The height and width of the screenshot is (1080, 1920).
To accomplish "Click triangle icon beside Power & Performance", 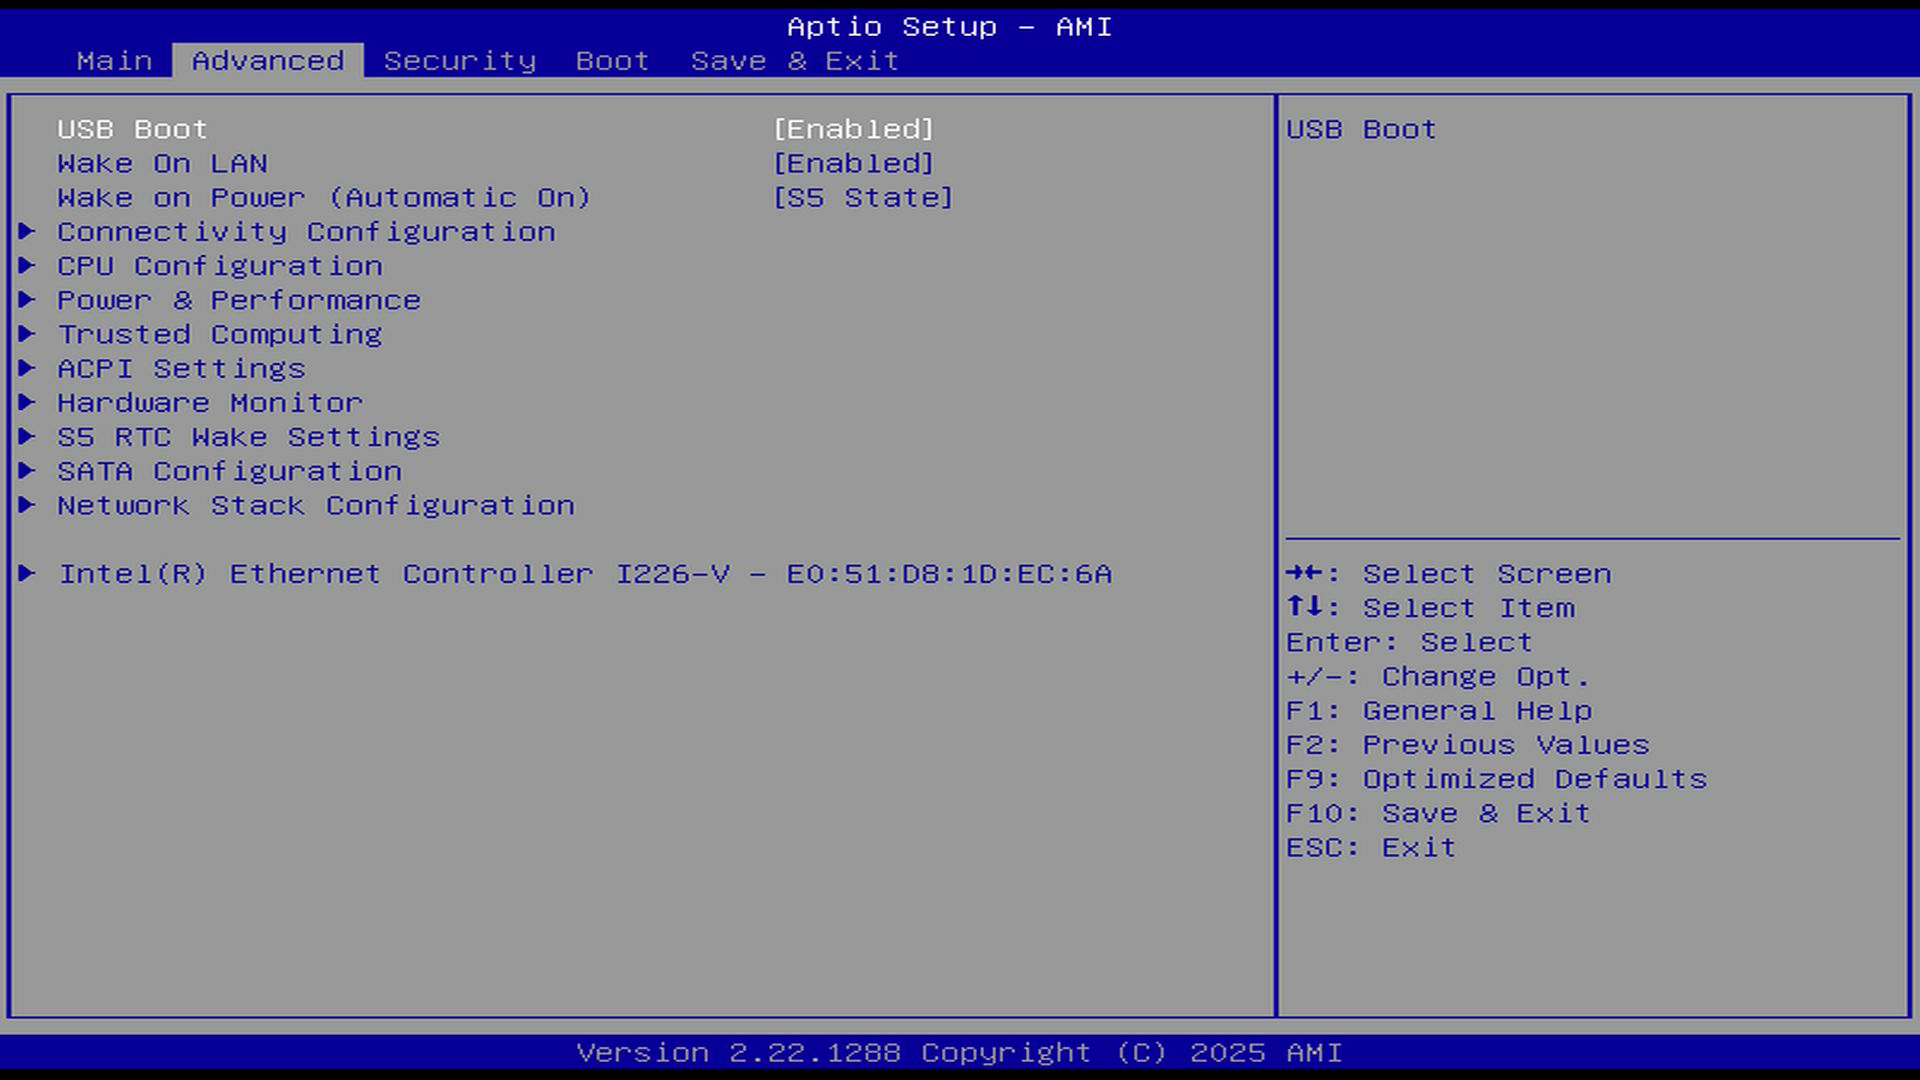I will (x=27, y=300).
